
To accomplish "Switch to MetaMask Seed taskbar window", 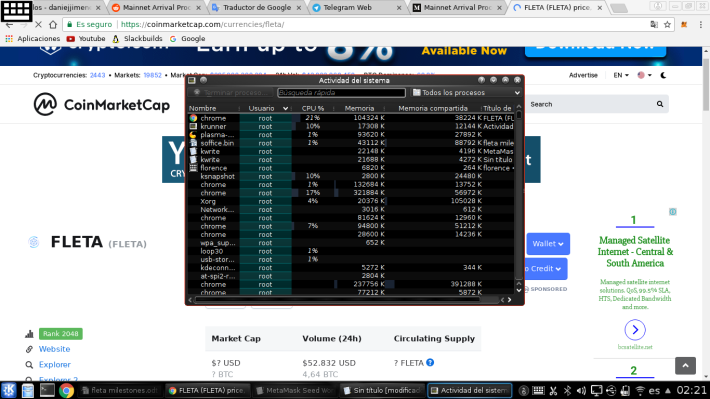I will pos(295,390).
